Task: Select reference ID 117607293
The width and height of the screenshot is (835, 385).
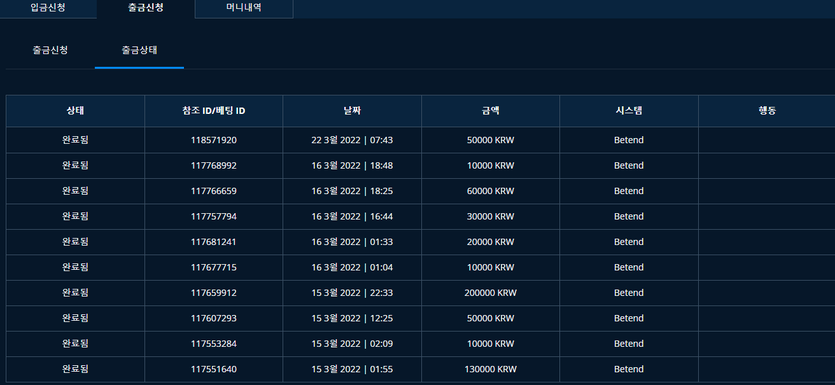Action: 214,318
